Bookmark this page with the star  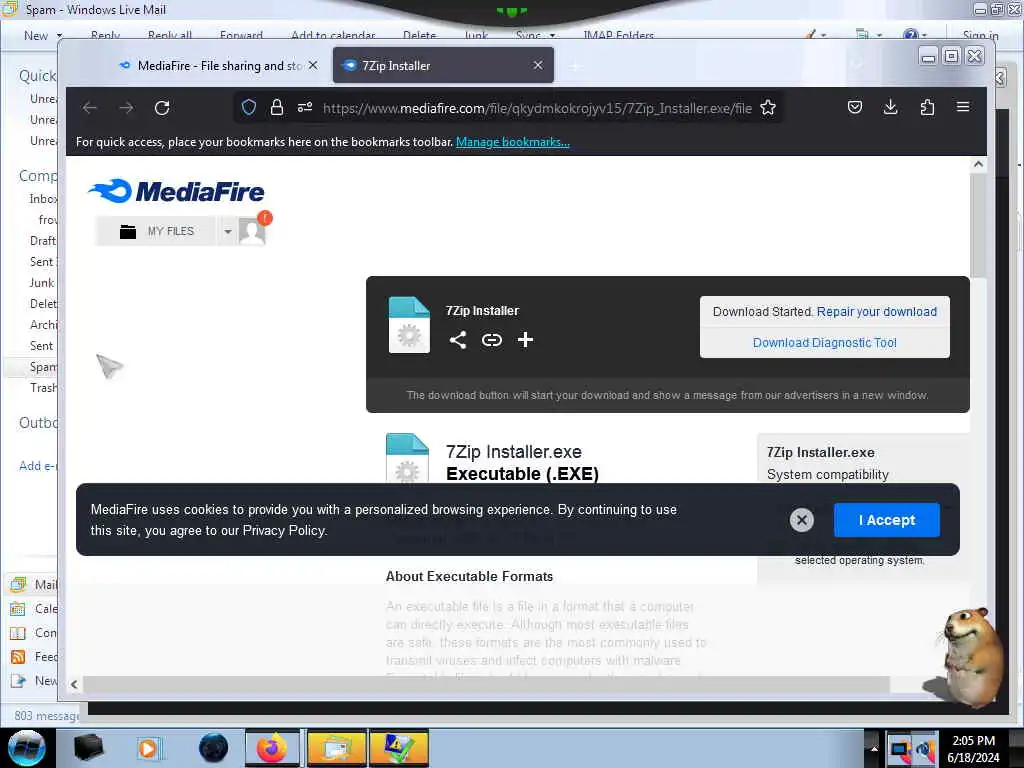768,108
